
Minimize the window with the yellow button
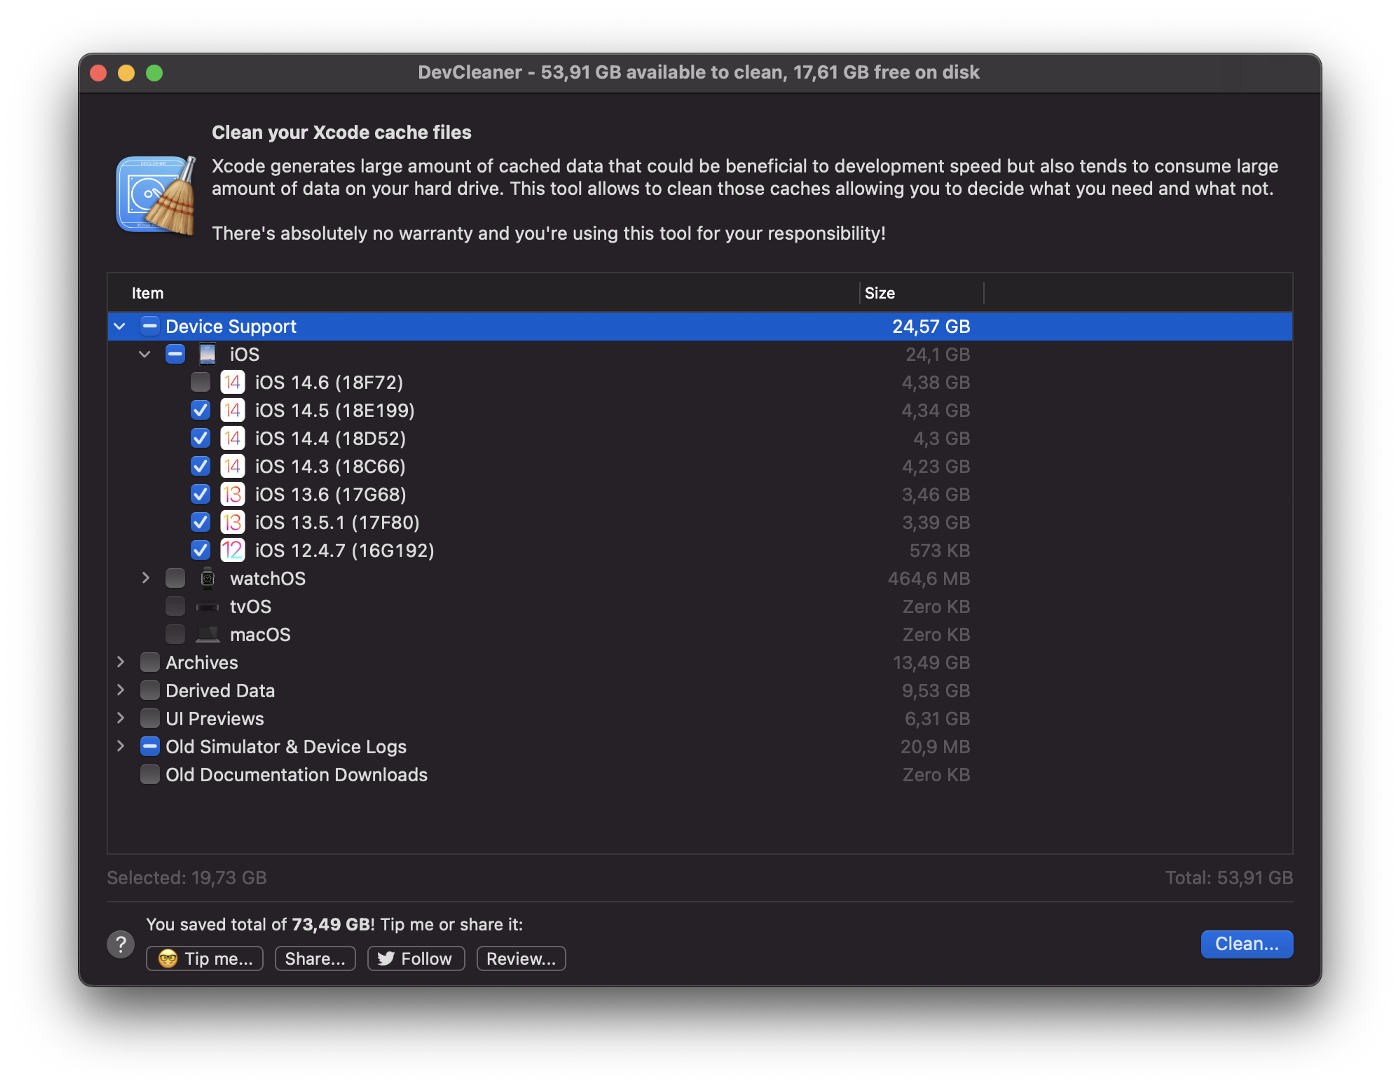pyautogui.click(x=126, y=73)
